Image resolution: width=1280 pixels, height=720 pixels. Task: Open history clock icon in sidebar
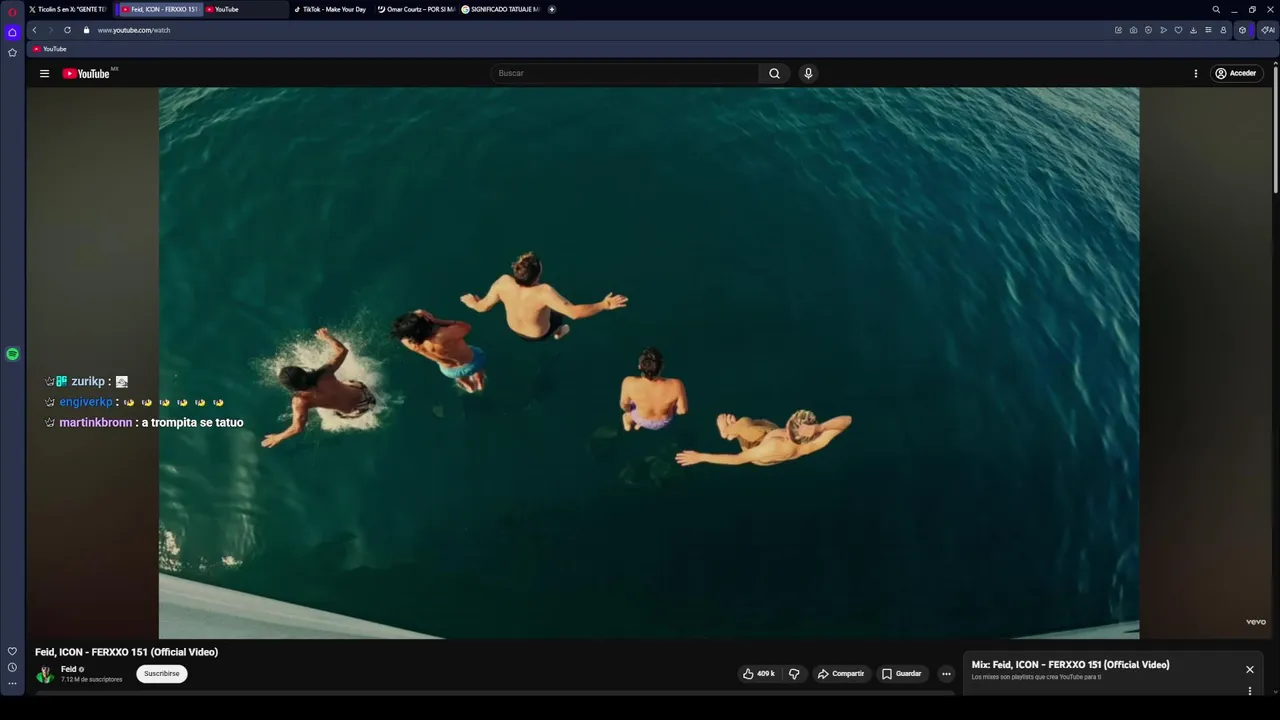tap(12, 667)
